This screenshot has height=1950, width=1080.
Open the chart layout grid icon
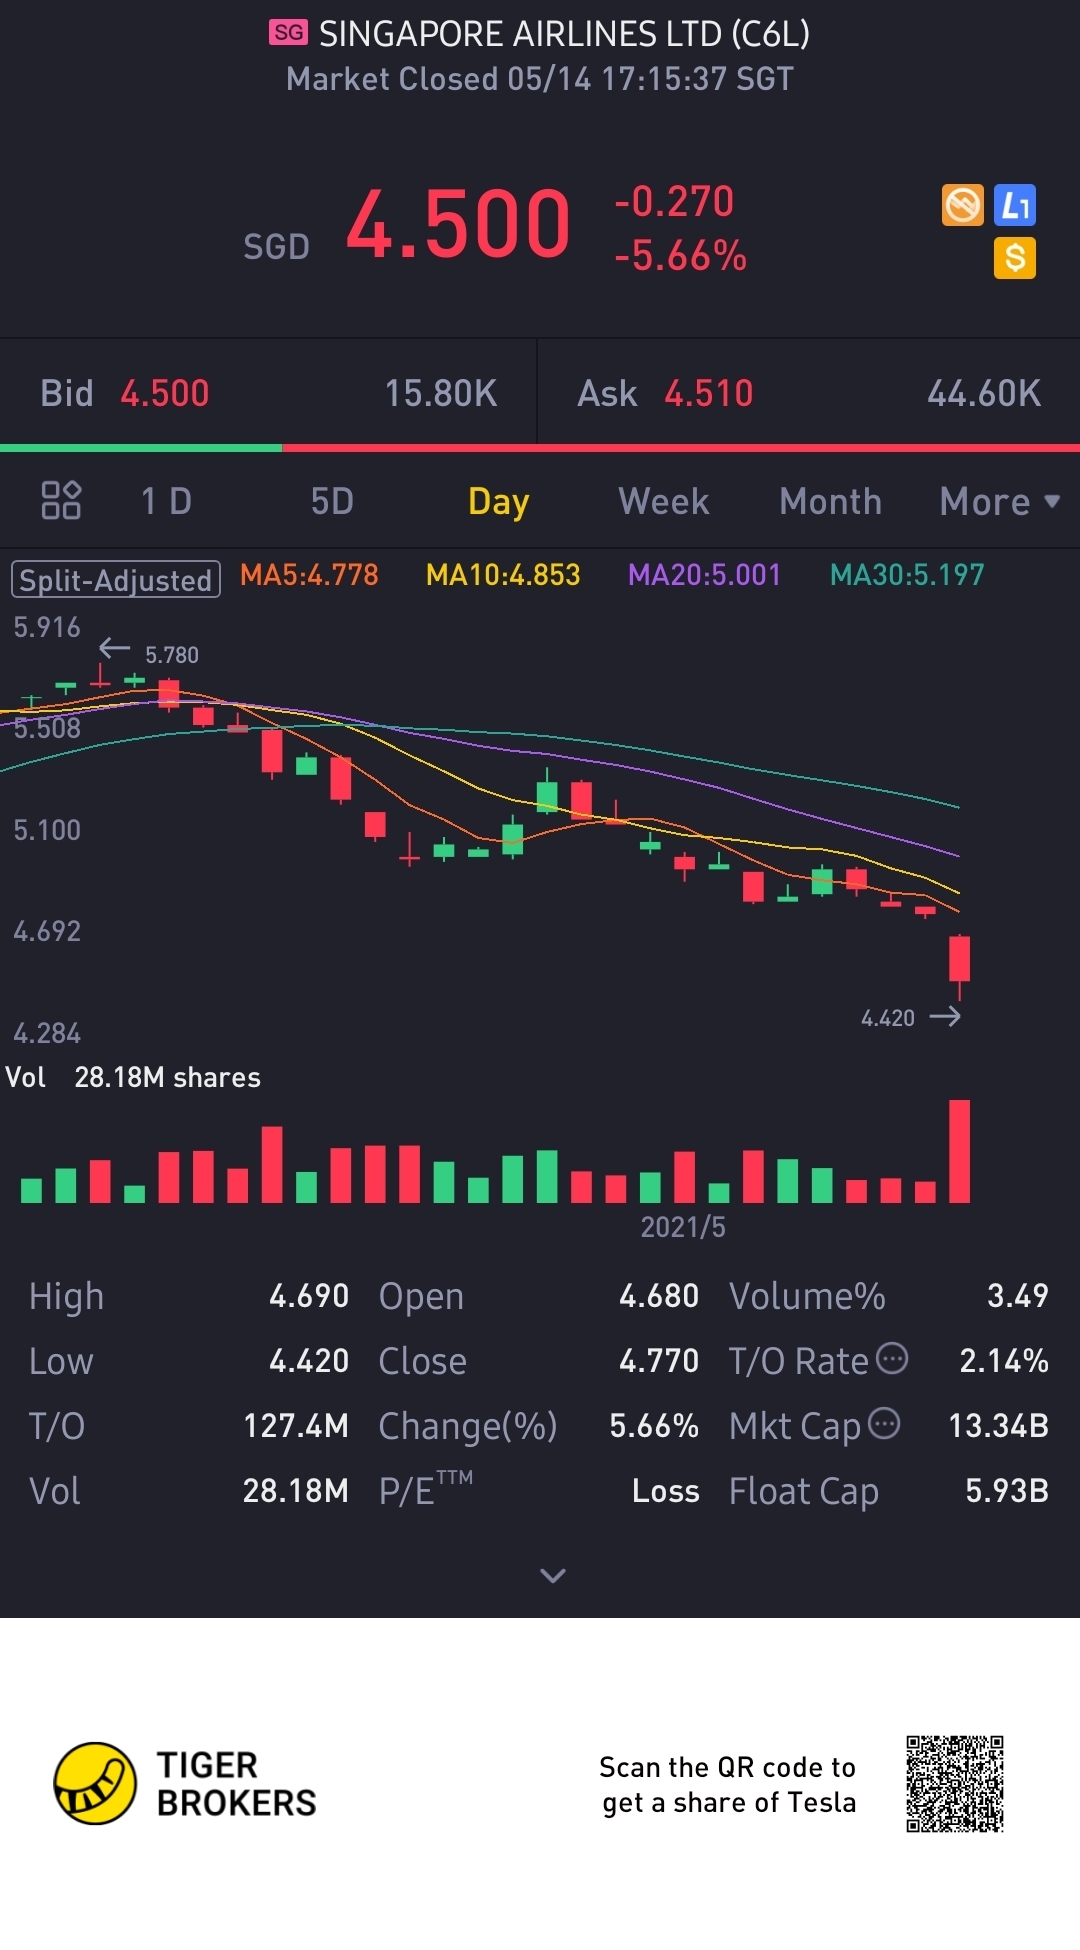point(61,500)
